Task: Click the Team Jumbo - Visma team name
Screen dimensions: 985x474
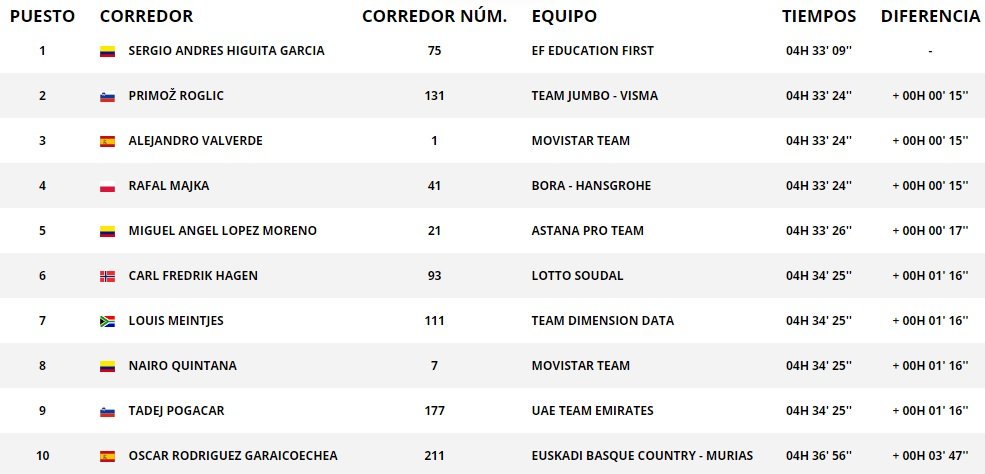Action: click(x=595, y=96)
